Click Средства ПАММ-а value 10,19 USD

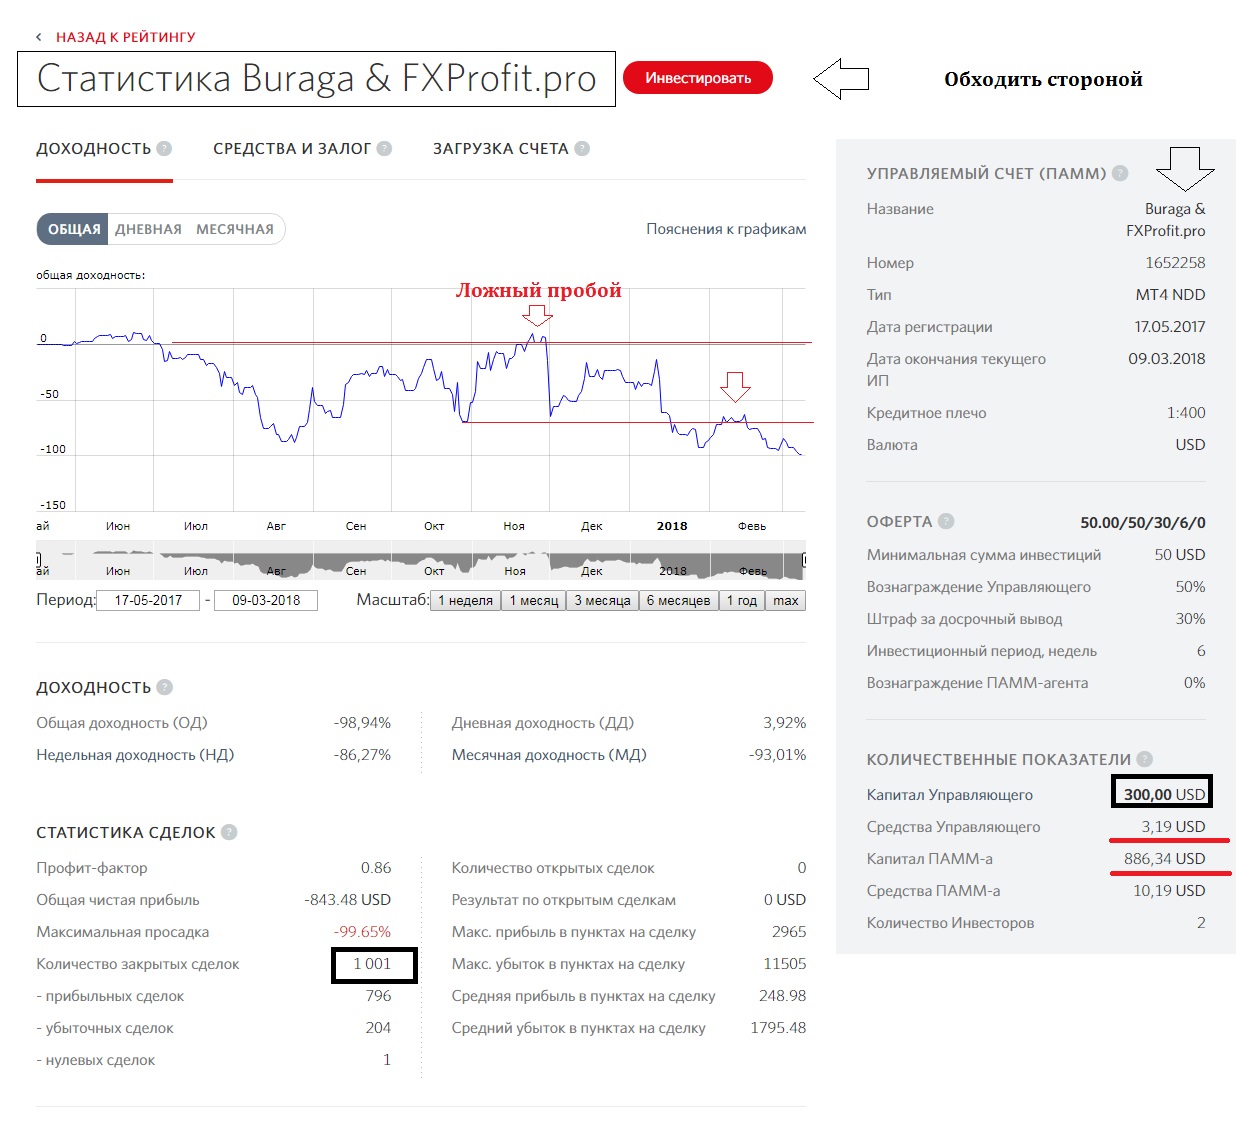(x=1169, y=891)
